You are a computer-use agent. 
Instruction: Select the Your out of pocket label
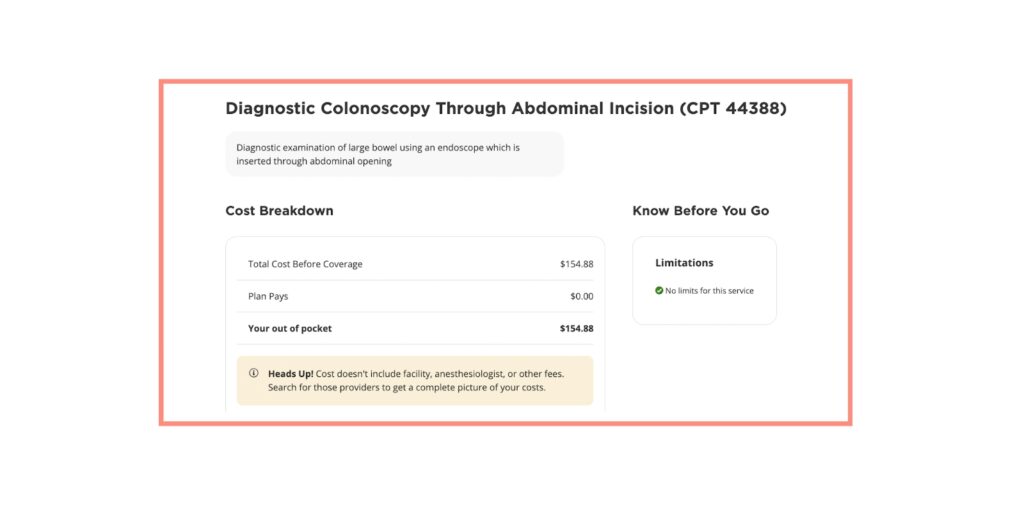[x=290, y=329]
